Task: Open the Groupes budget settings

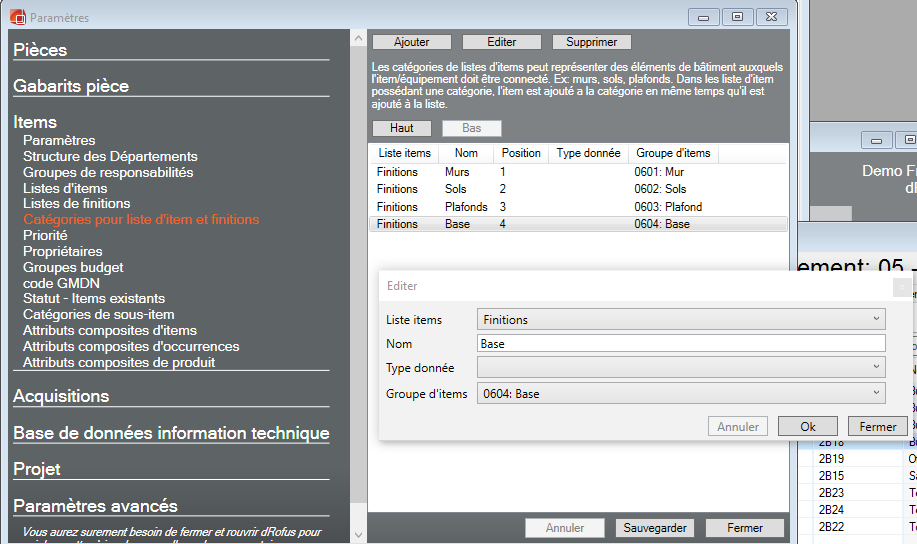Action: point(73,267)
